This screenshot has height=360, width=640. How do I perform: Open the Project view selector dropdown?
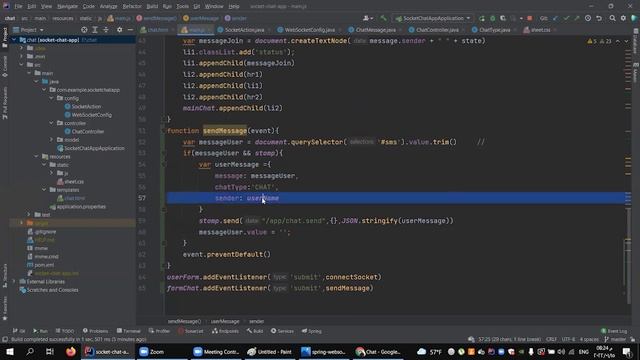(x=28, y=30)
